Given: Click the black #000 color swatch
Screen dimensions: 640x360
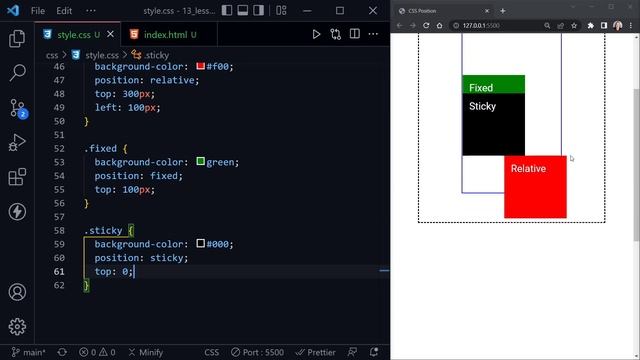Looking at the screenshot, I should pyautogui.click(x=200, y=244).
